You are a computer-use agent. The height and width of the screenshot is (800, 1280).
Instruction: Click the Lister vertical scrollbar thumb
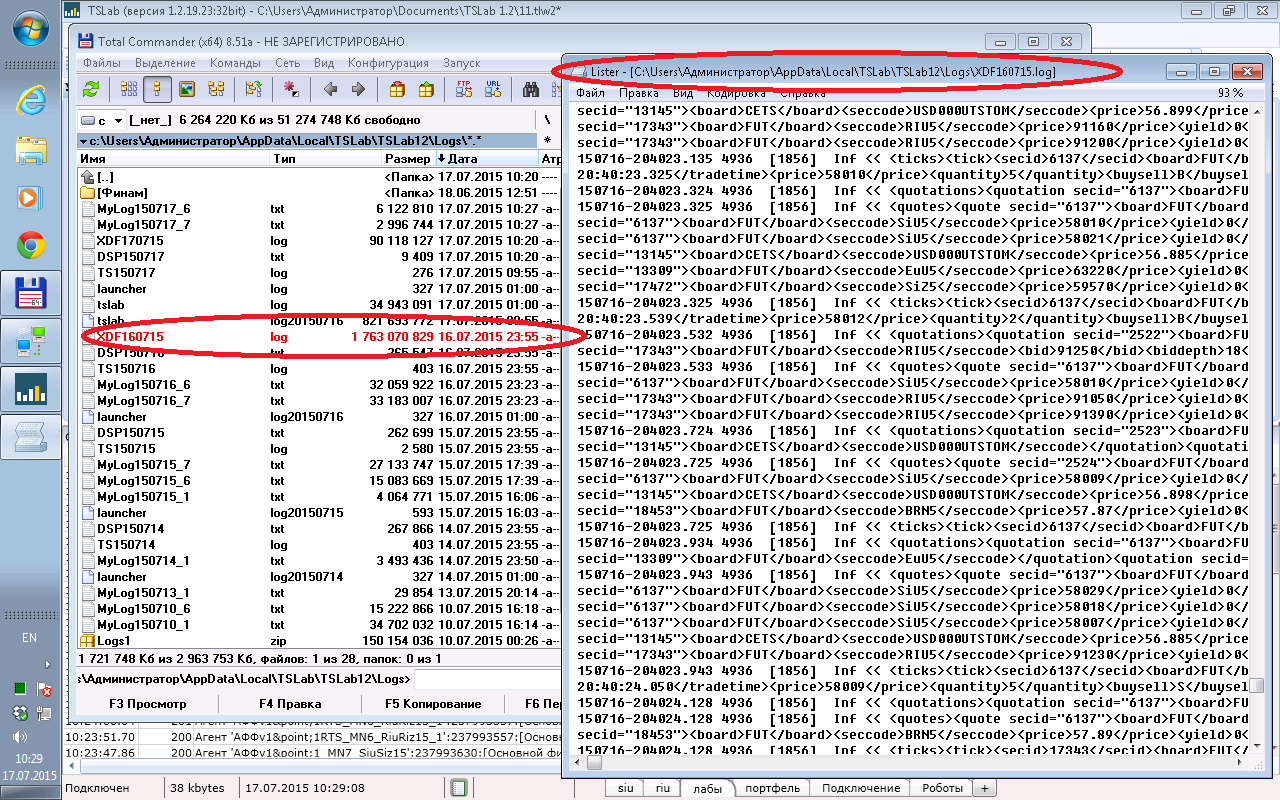[x=1257, y=686]
